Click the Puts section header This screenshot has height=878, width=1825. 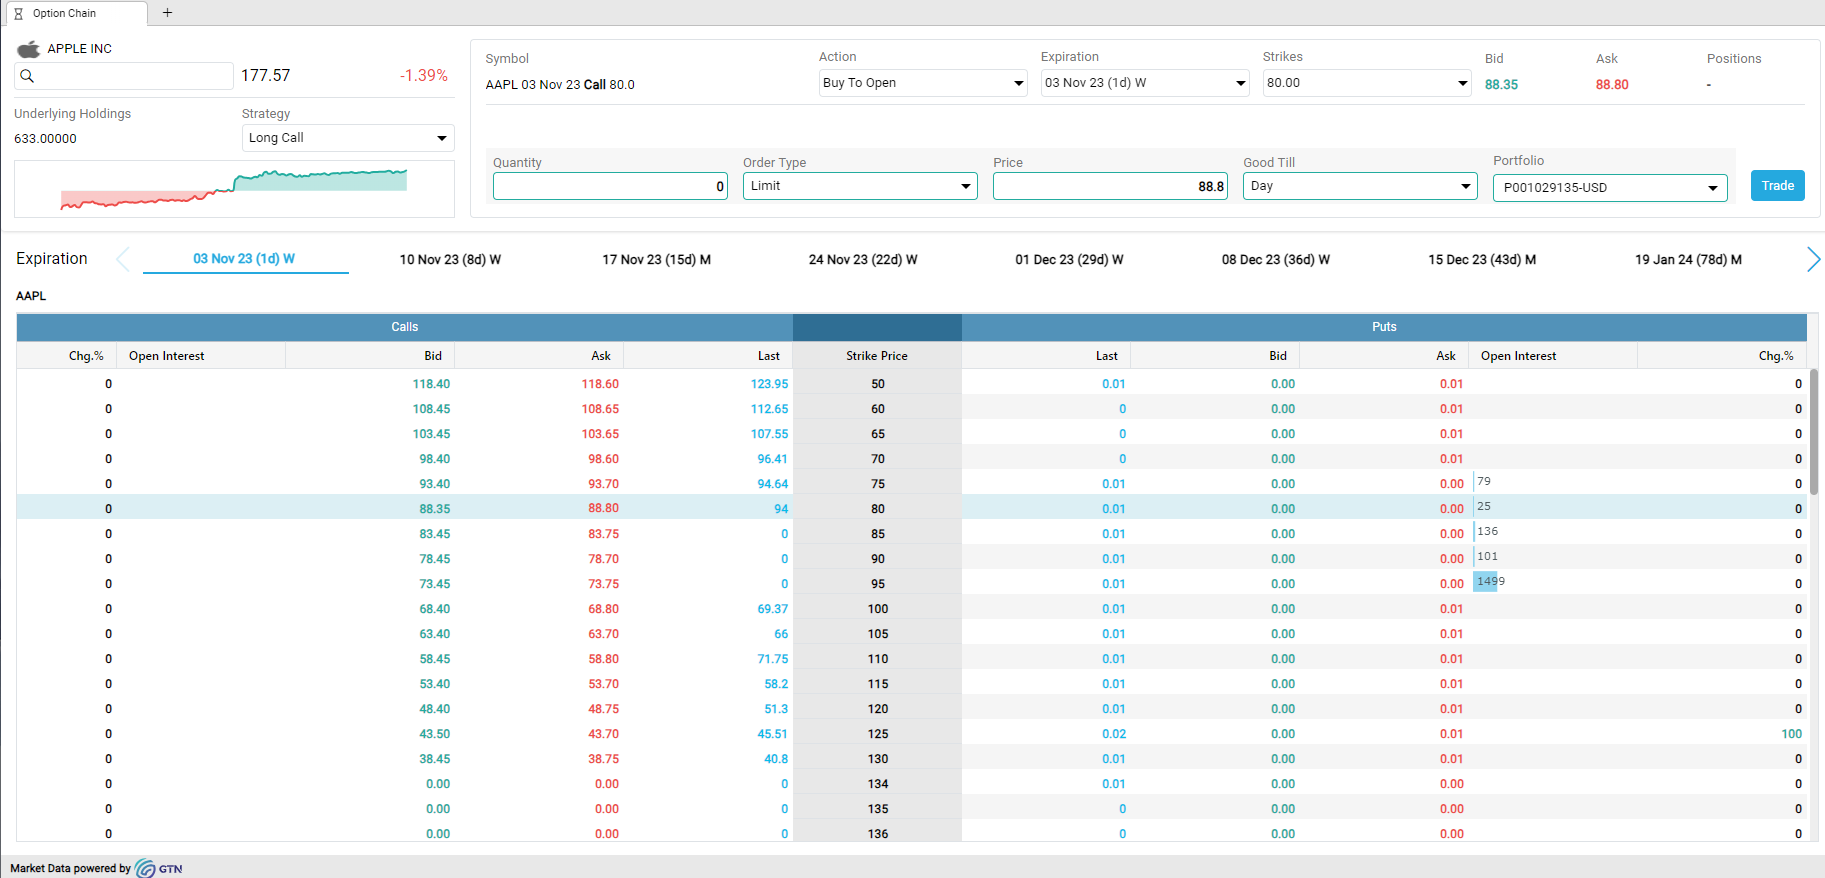1384,327
